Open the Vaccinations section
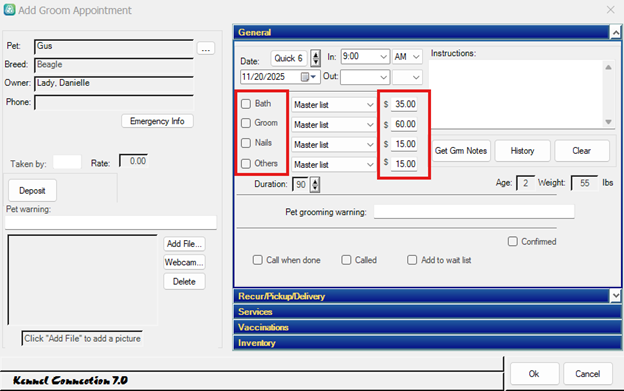The width and height of the screenshot is (624, 391). pyautogui.click(x=427, y=327)
